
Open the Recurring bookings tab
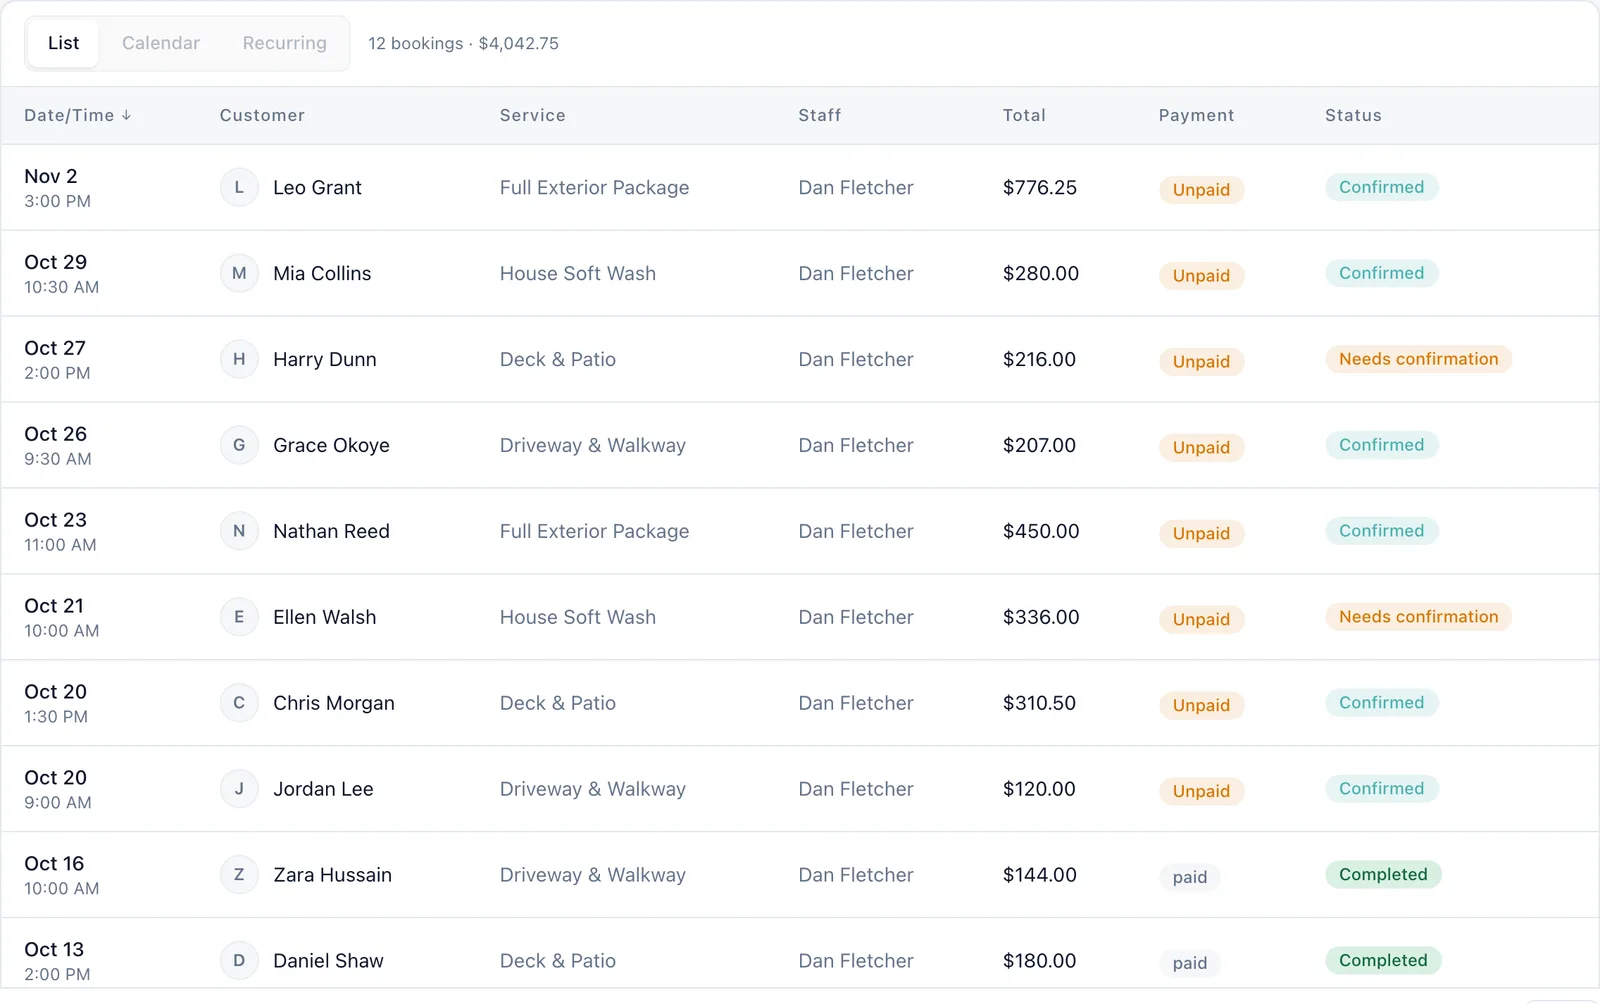(x=284, y=43)
